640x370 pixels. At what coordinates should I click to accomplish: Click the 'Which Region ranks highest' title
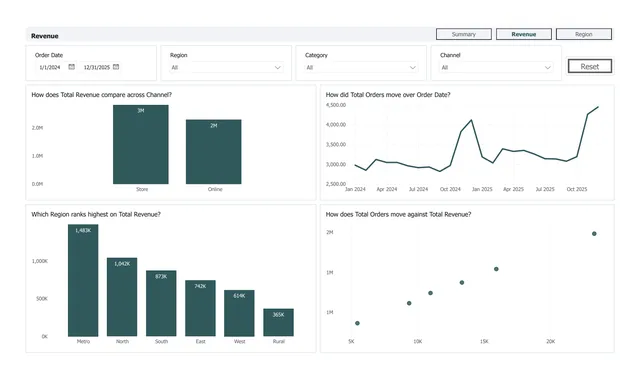tap(96, 214)
